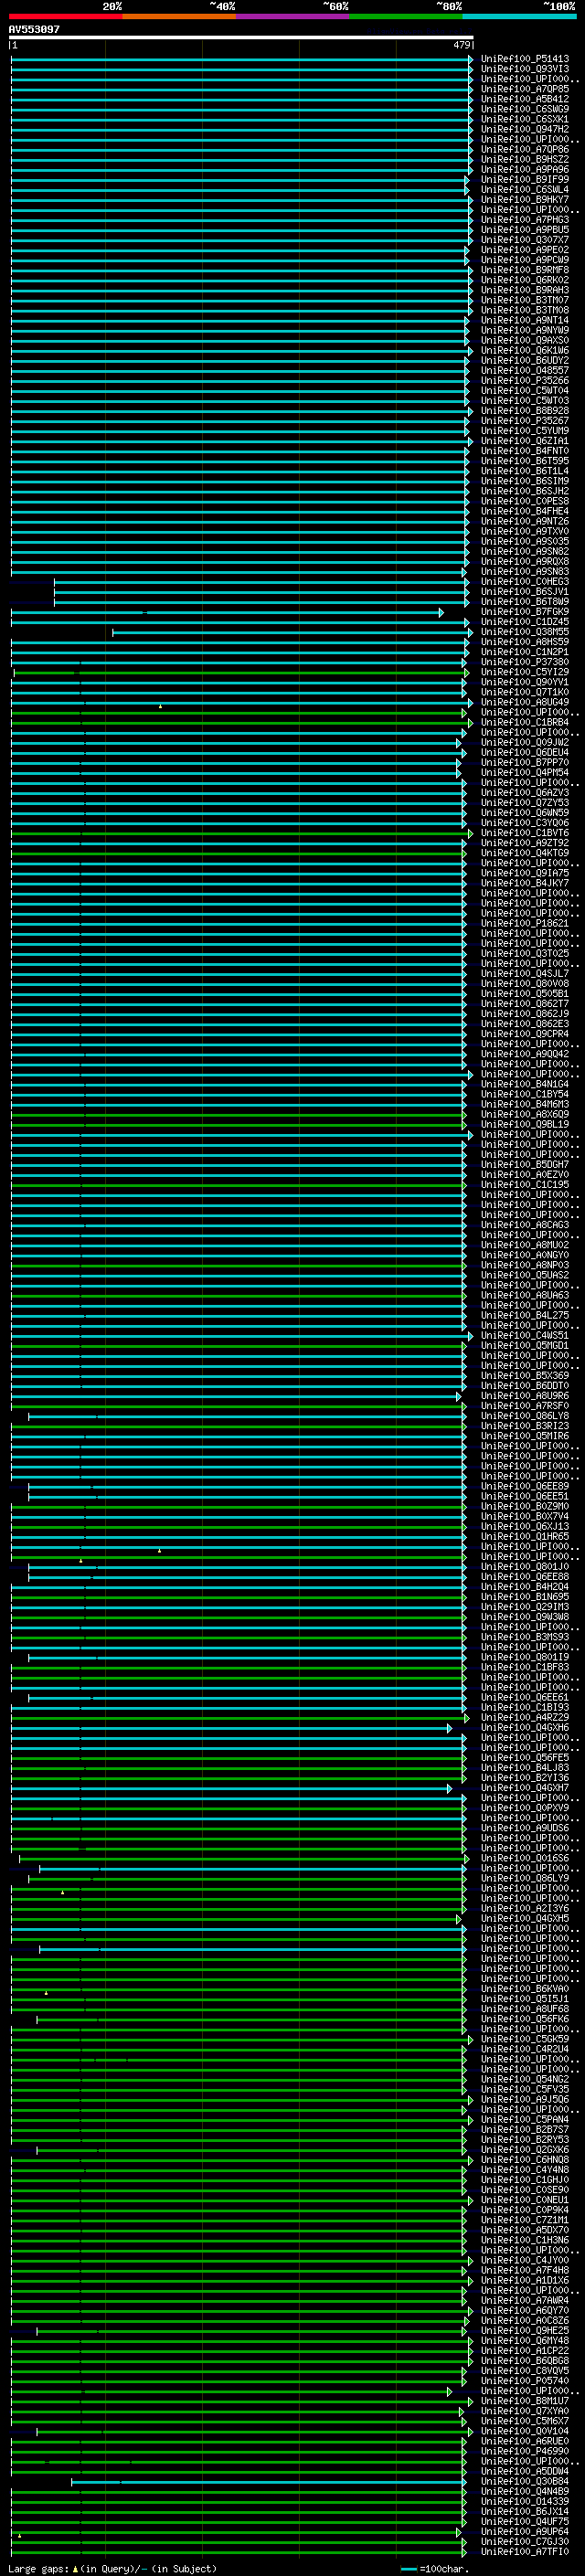585x2576 pixels.
Task: Click the UniRef100_Q38M55 hit label
Action: (x=524, y=632)
